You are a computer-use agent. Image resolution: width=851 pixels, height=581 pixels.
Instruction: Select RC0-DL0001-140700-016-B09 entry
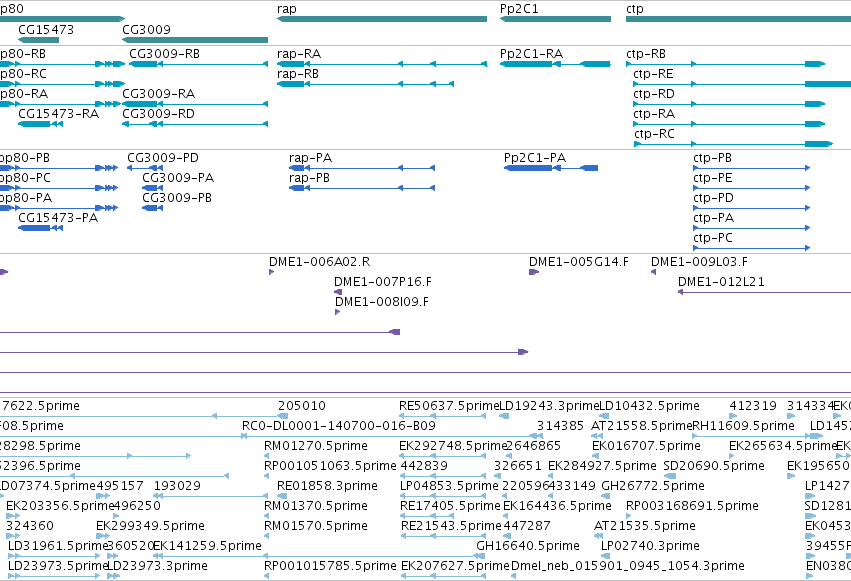click(x=339, y=426)
